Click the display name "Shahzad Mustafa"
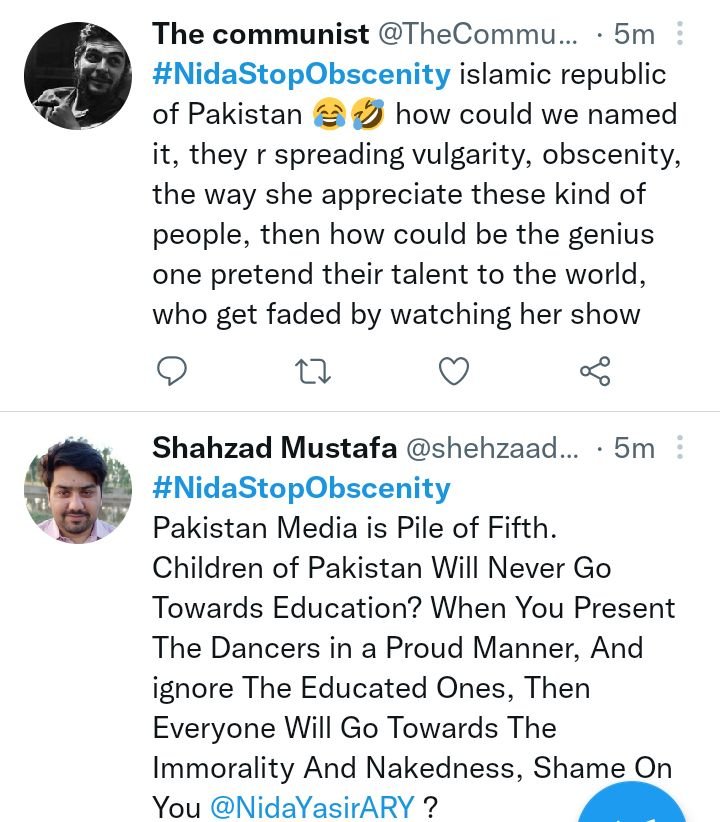The height and width of the screenshot is (822, 720). (x=274, y=449)
